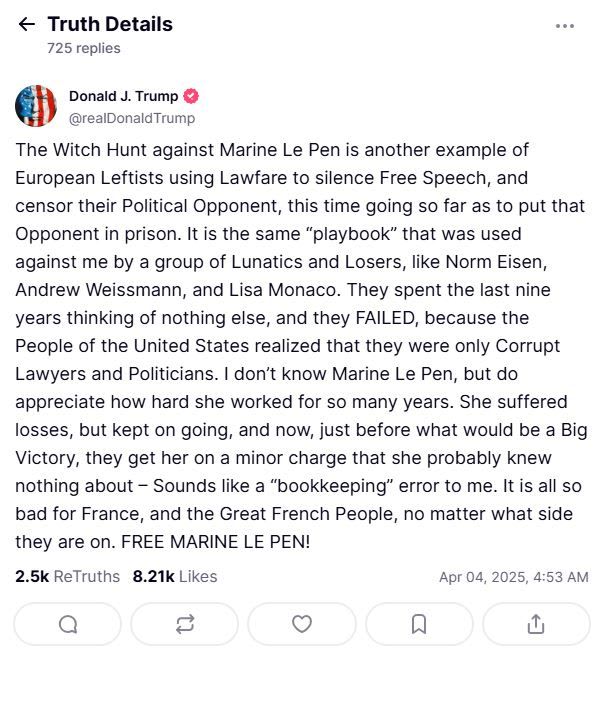The image size is (602, 722).
Task: Click the 725 replies count
Action: [x=83, y=47]
